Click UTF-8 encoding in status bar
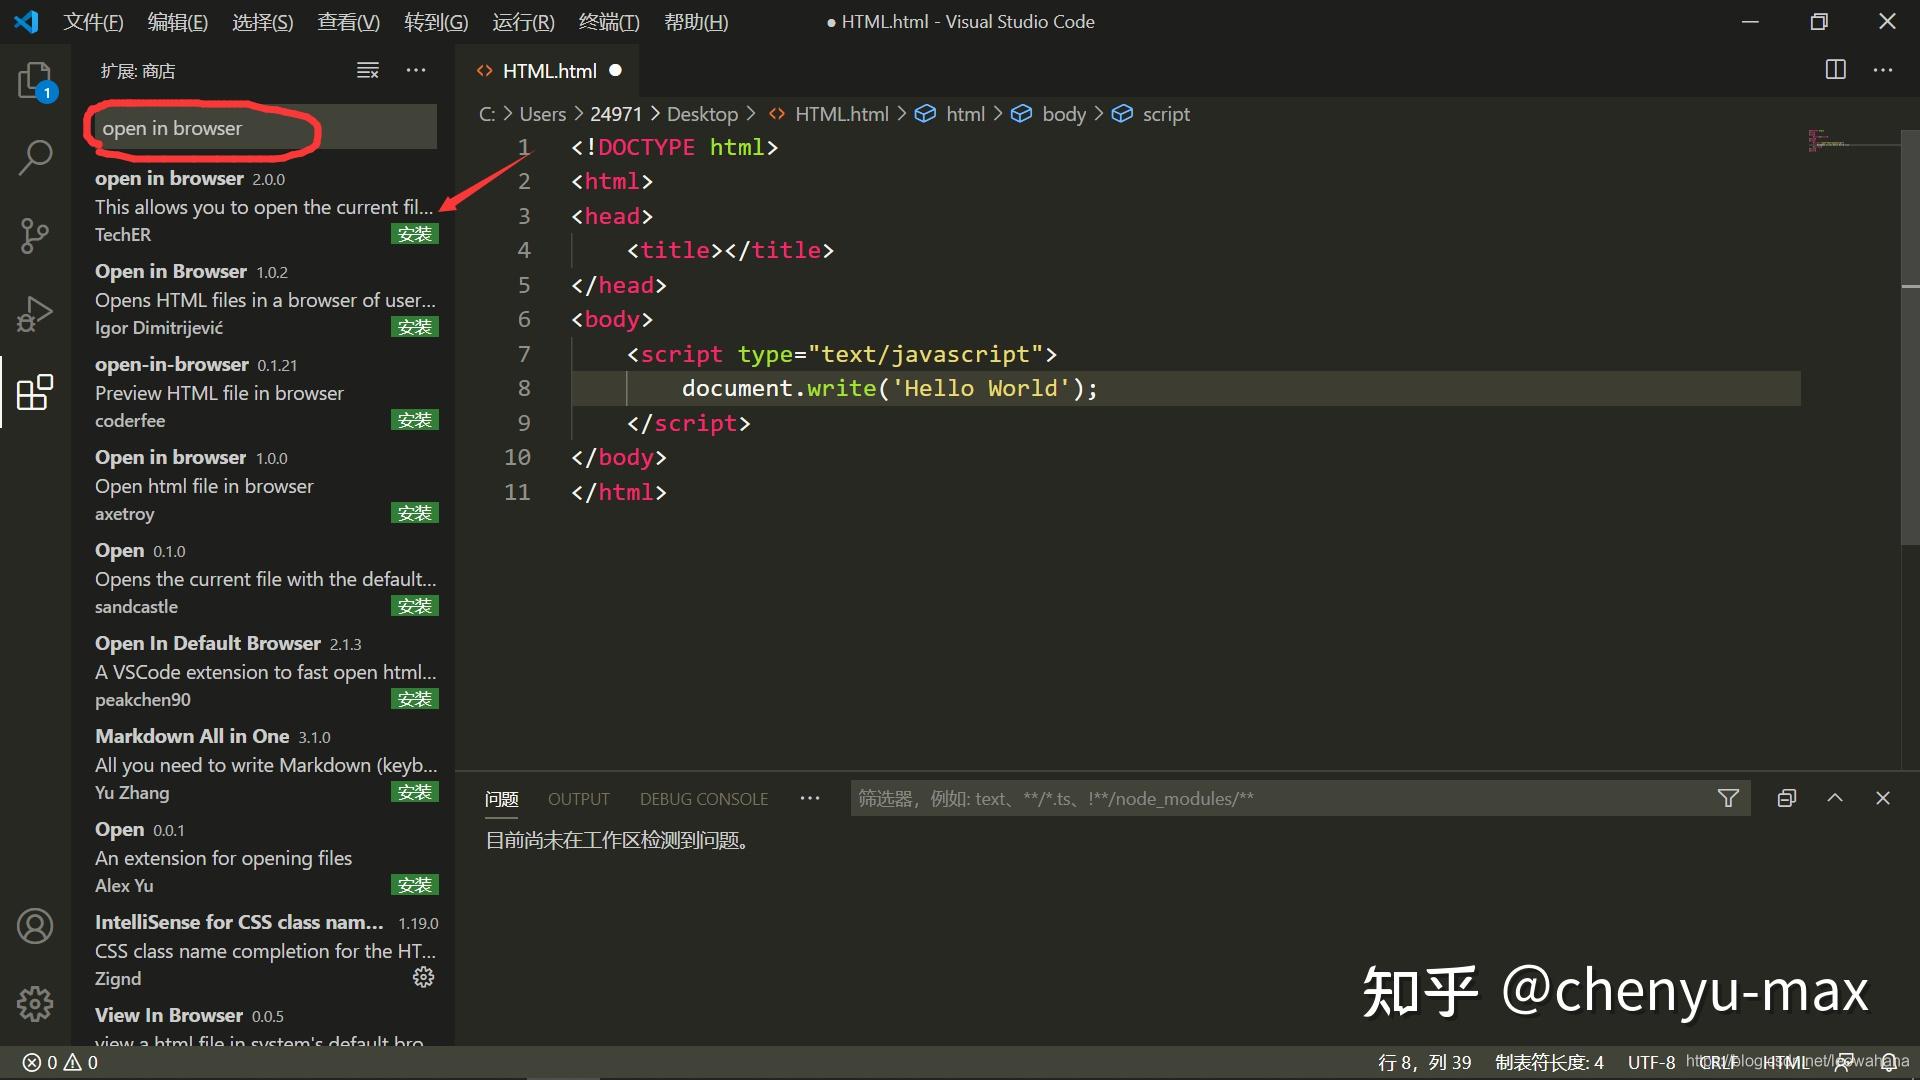The width and height of the screenshot is (1920, 1080). 1651,1063
